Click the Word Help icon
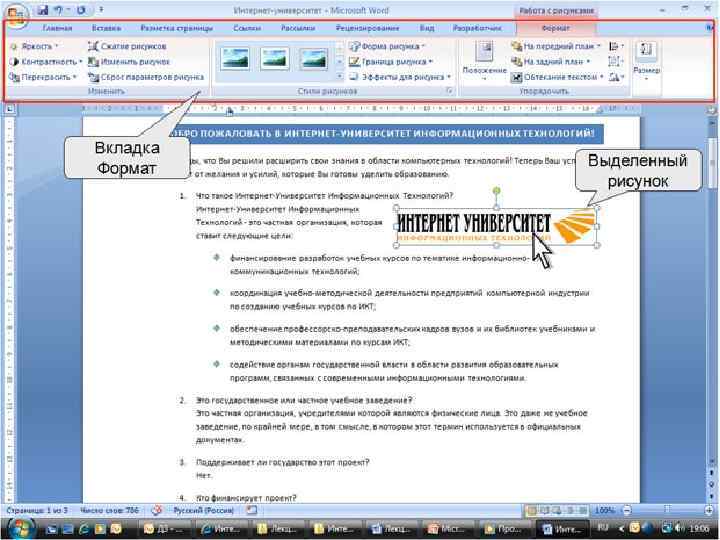Screen dimensions: 720x540 point(710,28)
